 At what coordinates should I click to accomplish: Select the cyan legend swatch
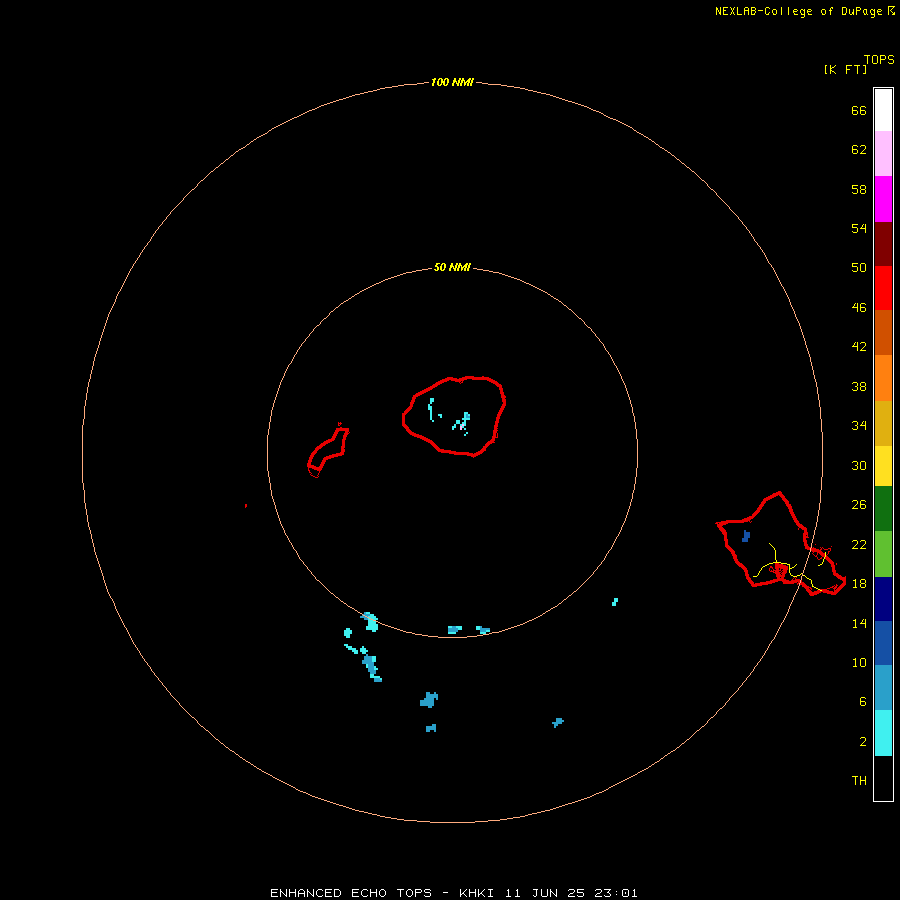[883, 733]
